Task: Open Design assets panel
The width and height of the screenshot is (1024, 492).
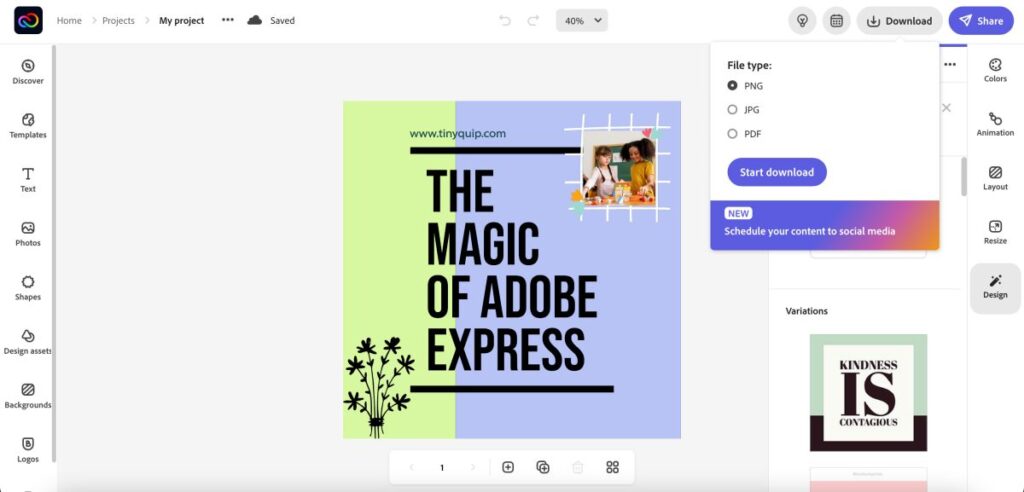Action: pyautogui.click(x=28, y=342)
